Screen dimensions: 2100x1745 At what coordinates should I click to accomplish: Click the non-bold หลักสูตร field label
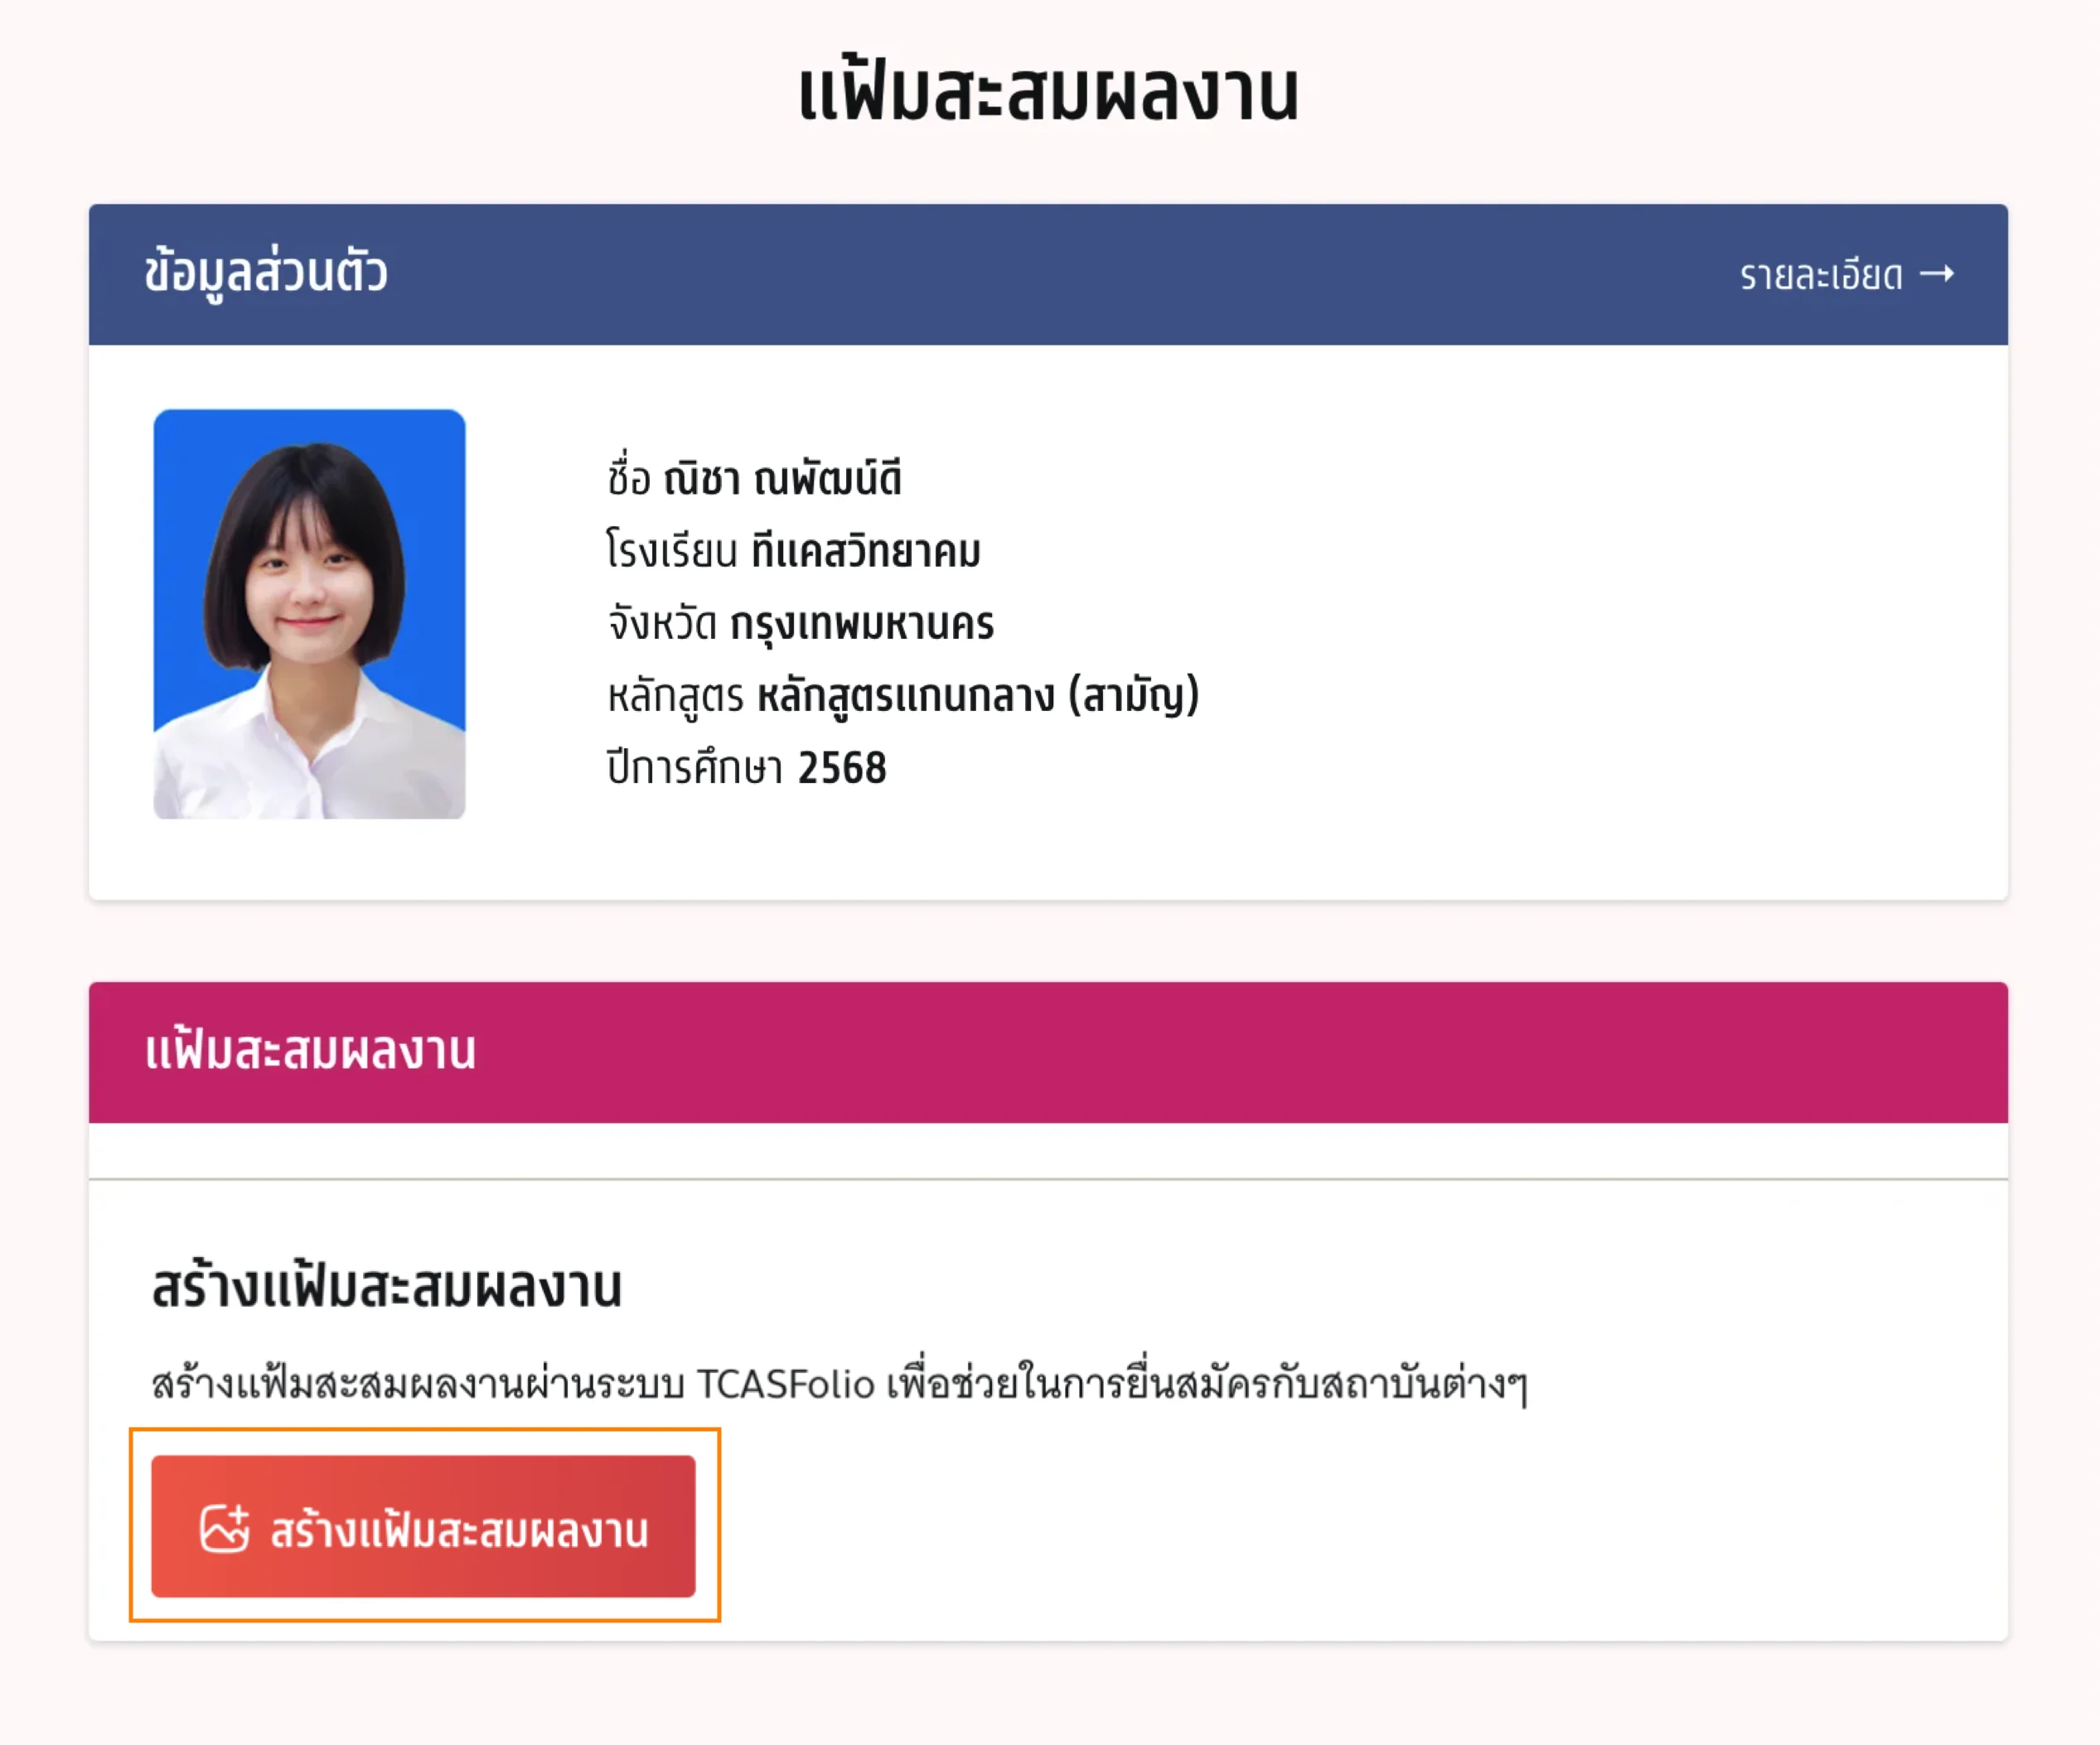676,696
